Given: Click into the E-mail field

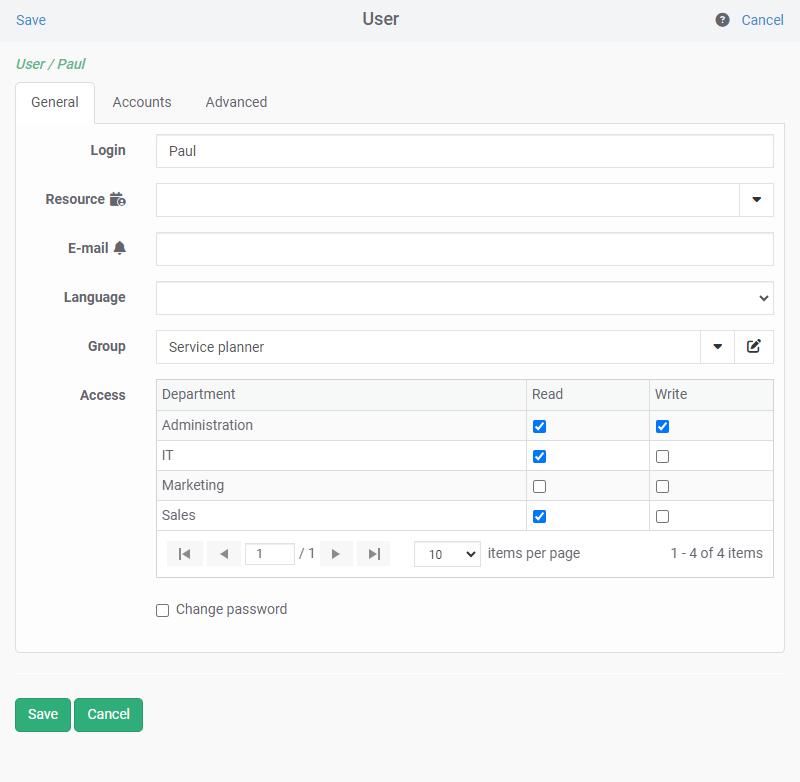Looking at the screenshot, I should click(x=465, y=249).
